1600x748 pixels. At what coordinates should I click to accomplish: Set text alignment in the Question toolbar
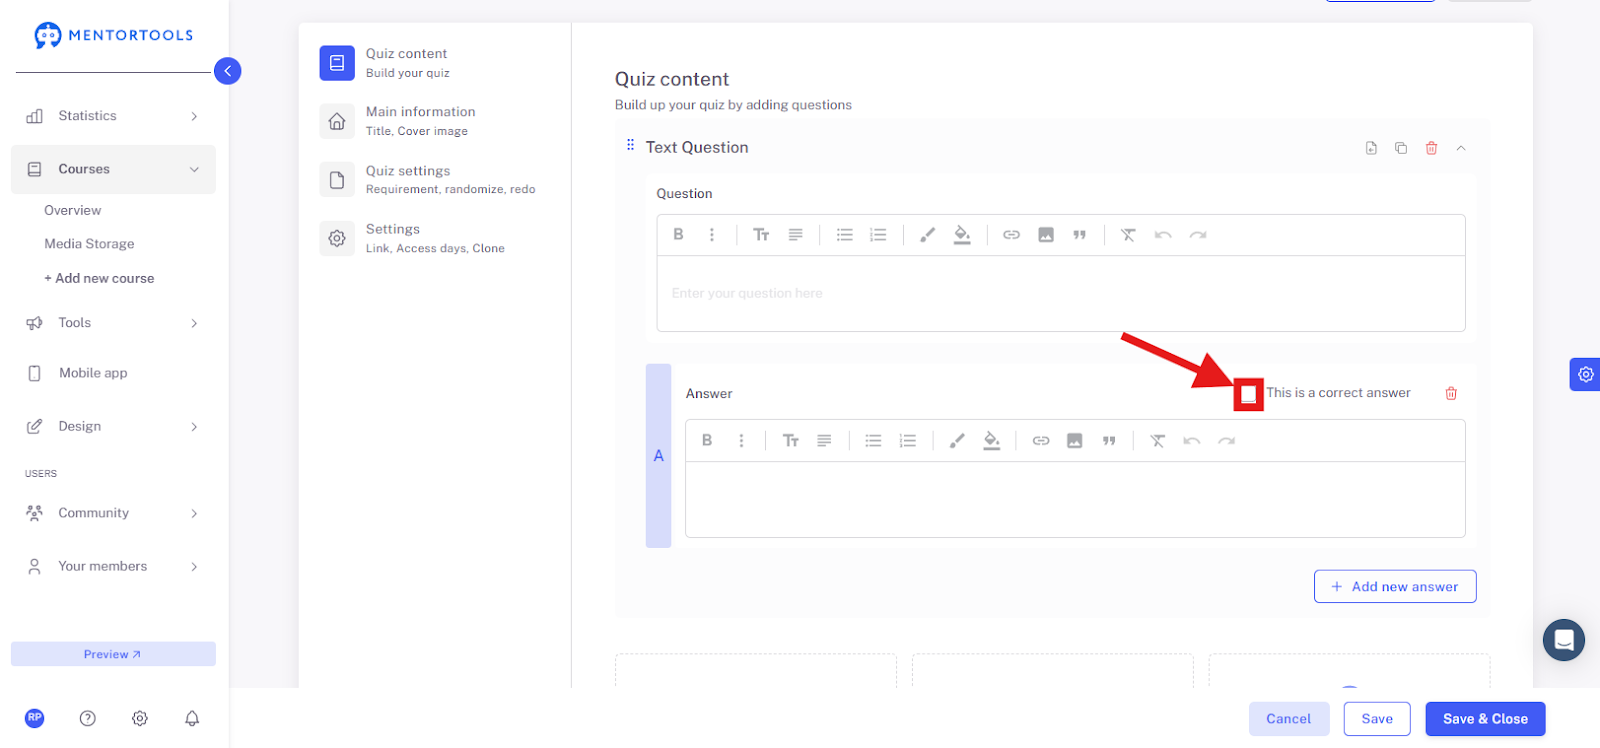coord(795,235)
